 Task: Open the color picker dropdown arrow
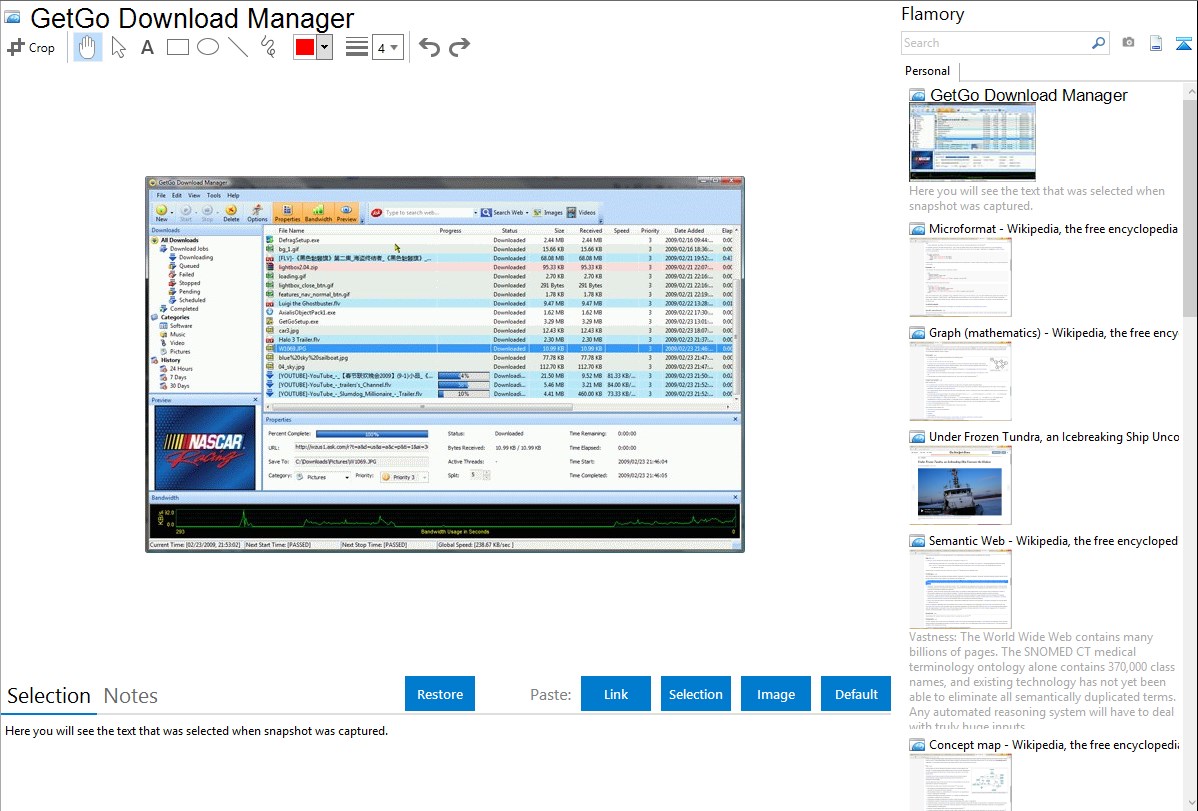(325, 47)
